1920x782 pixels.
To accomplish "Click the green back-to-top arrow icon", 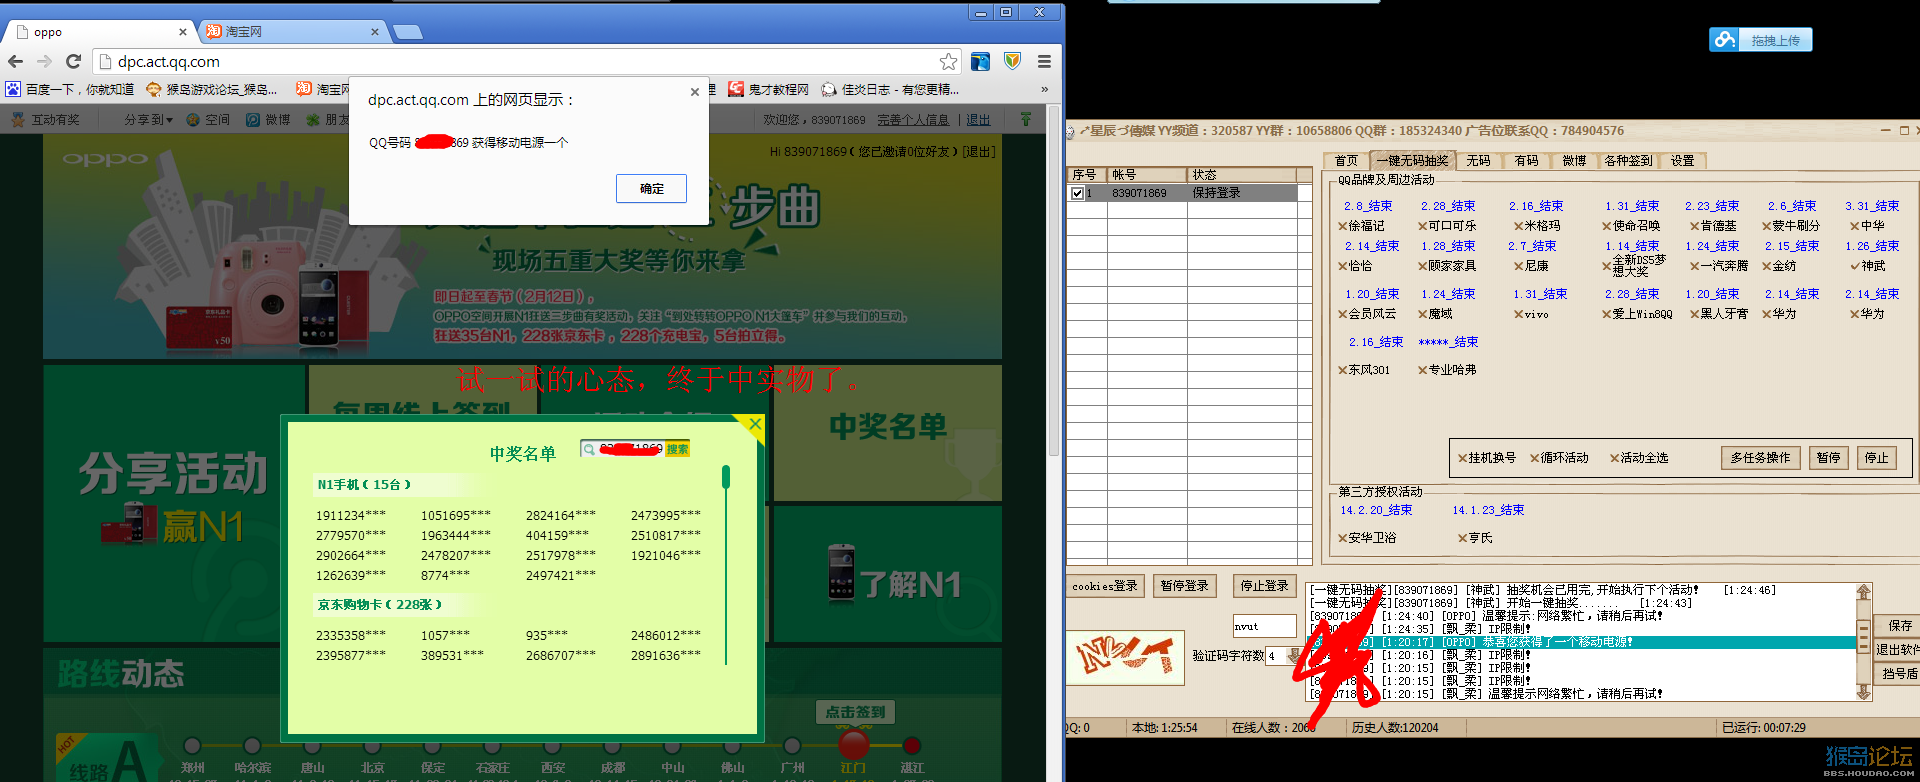I will 1025,119.
